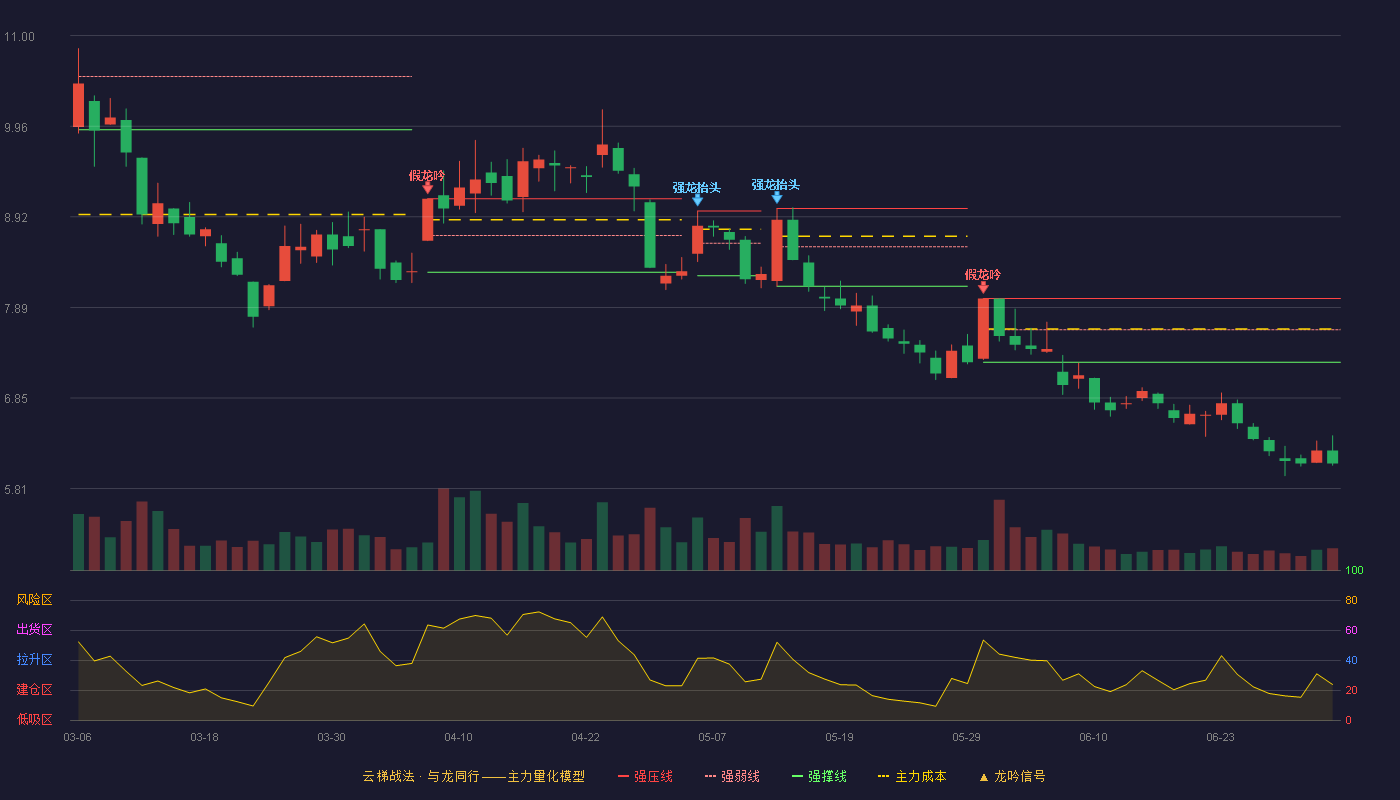Click the 06-10 date label
Viewport: 1400px width, 800px height.
pyautogui.click(x=1093, y=737)
